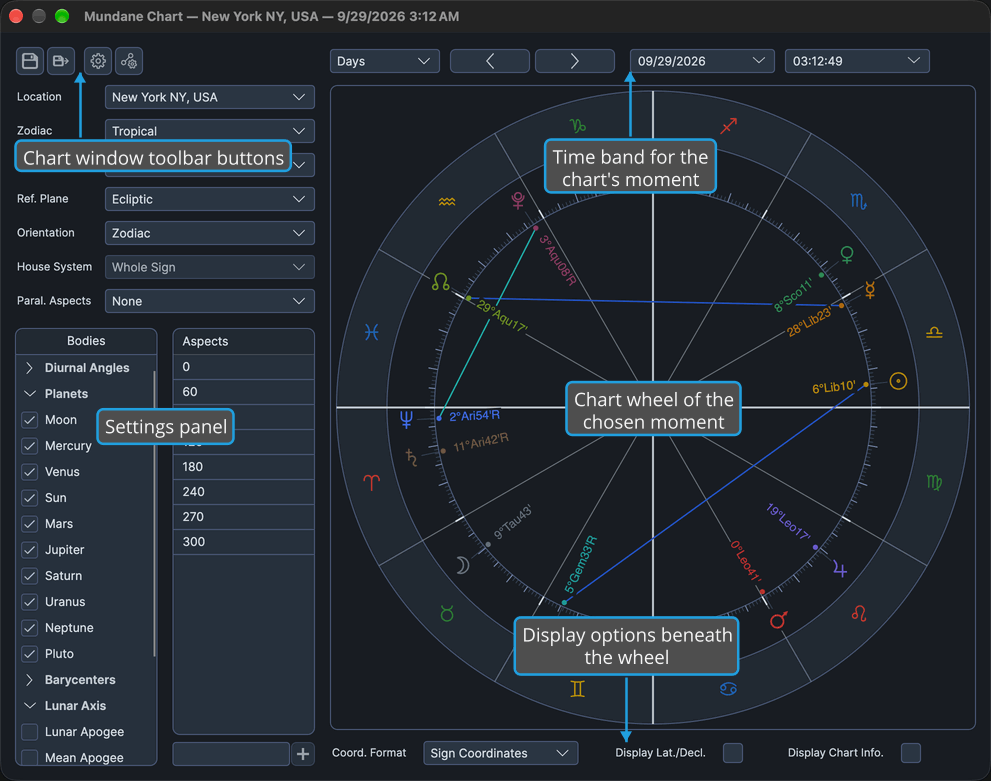Click the Capricorn sign symbol
This screenshot has width=991, height=781.
[x=578, y=126]
